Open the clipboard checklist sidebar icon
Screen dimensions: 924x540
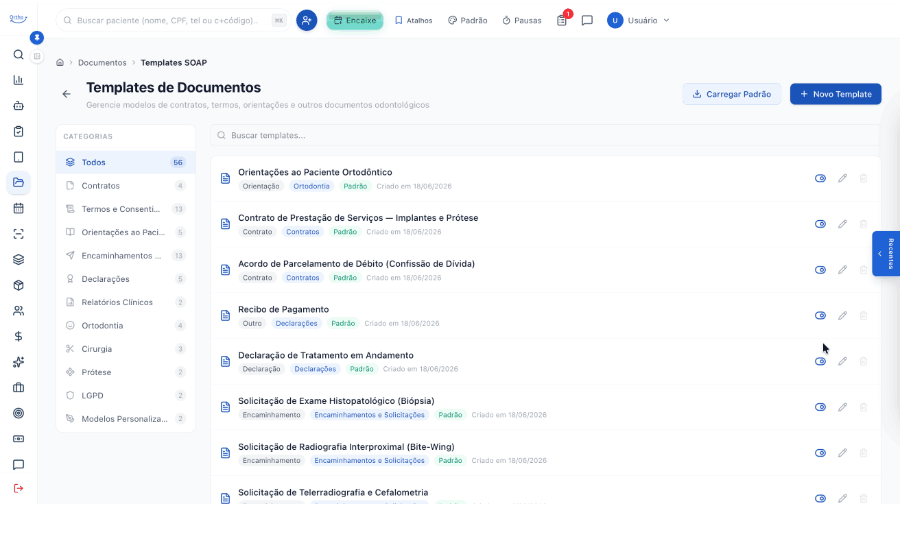(18, 131)
